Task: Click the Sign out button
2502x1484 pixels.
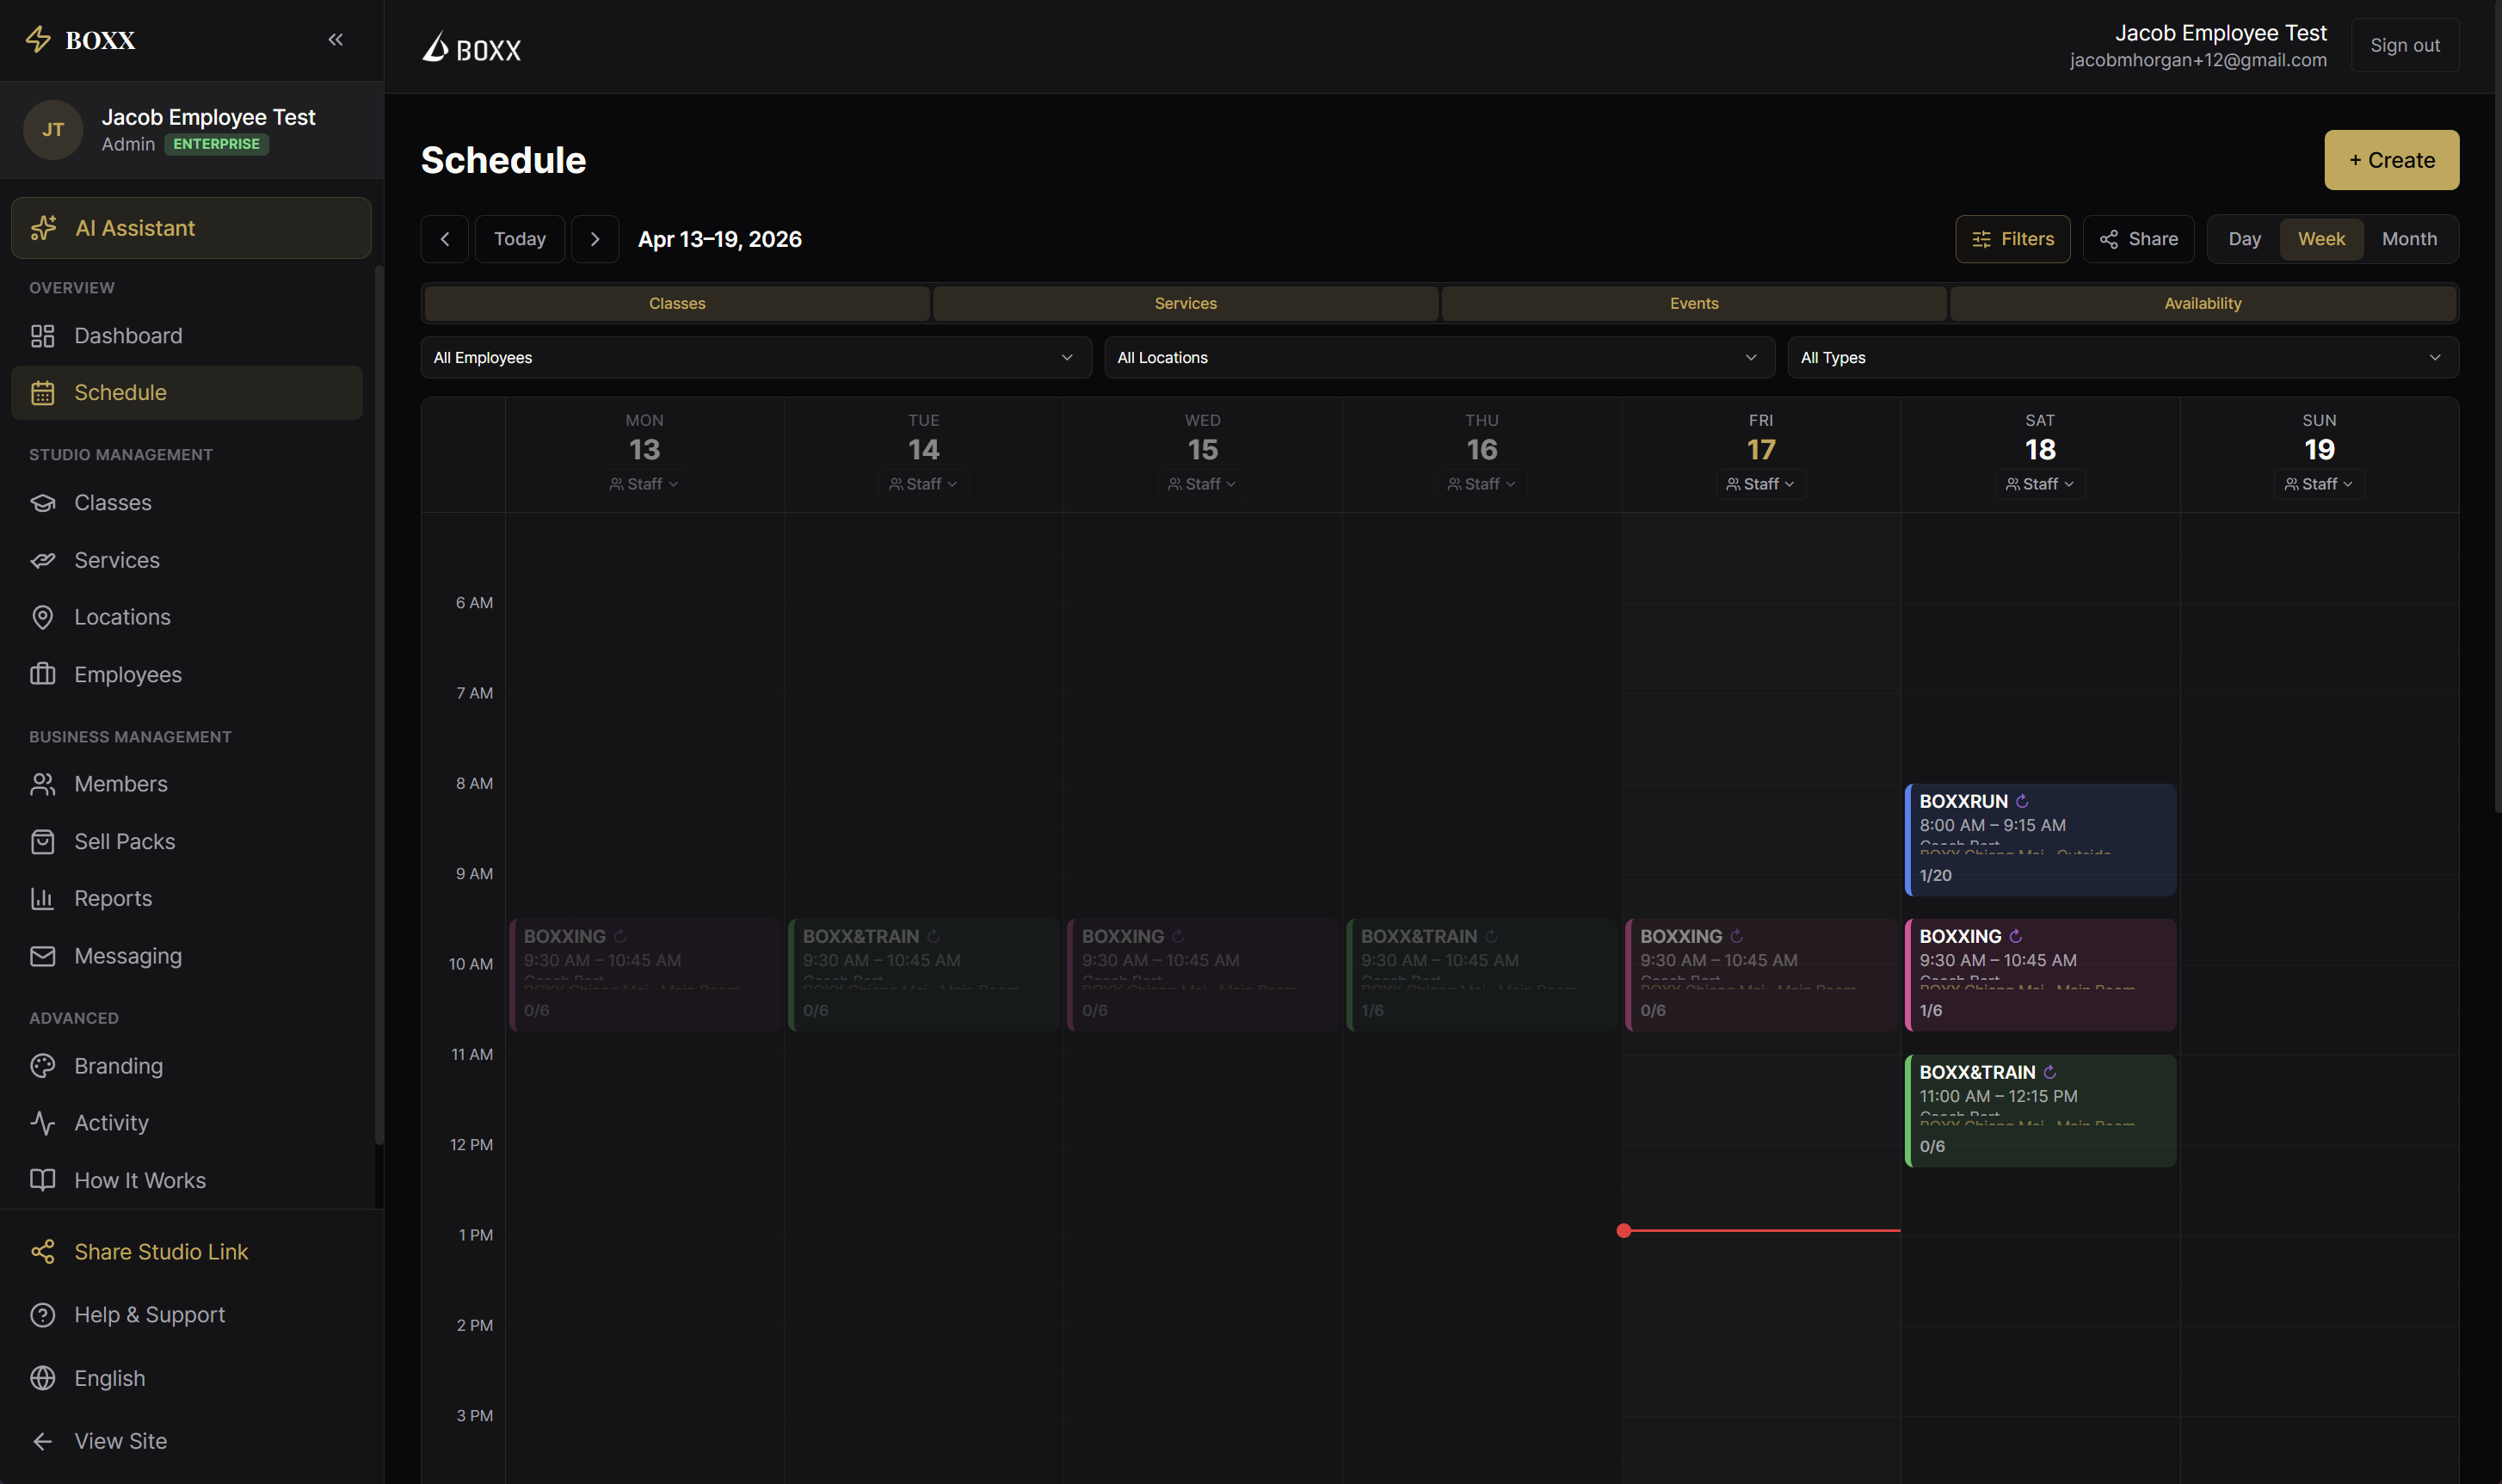Action: [2404, 45]
